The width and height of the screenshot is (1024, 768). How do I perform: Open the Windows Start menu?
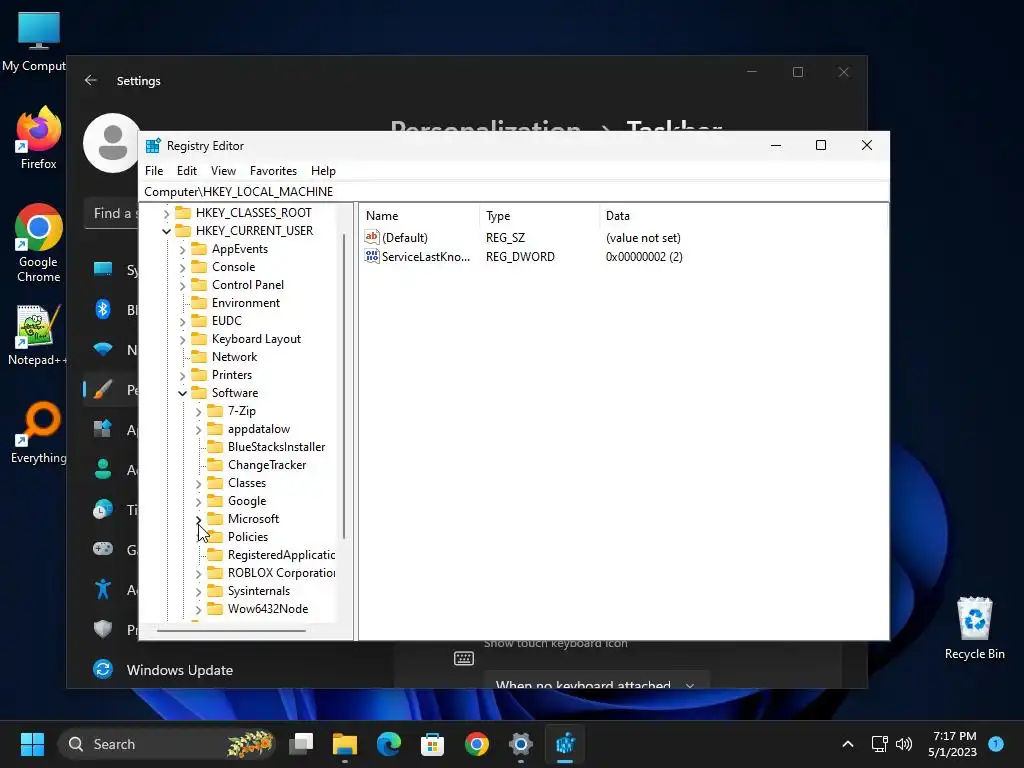(x=32, y=744)
